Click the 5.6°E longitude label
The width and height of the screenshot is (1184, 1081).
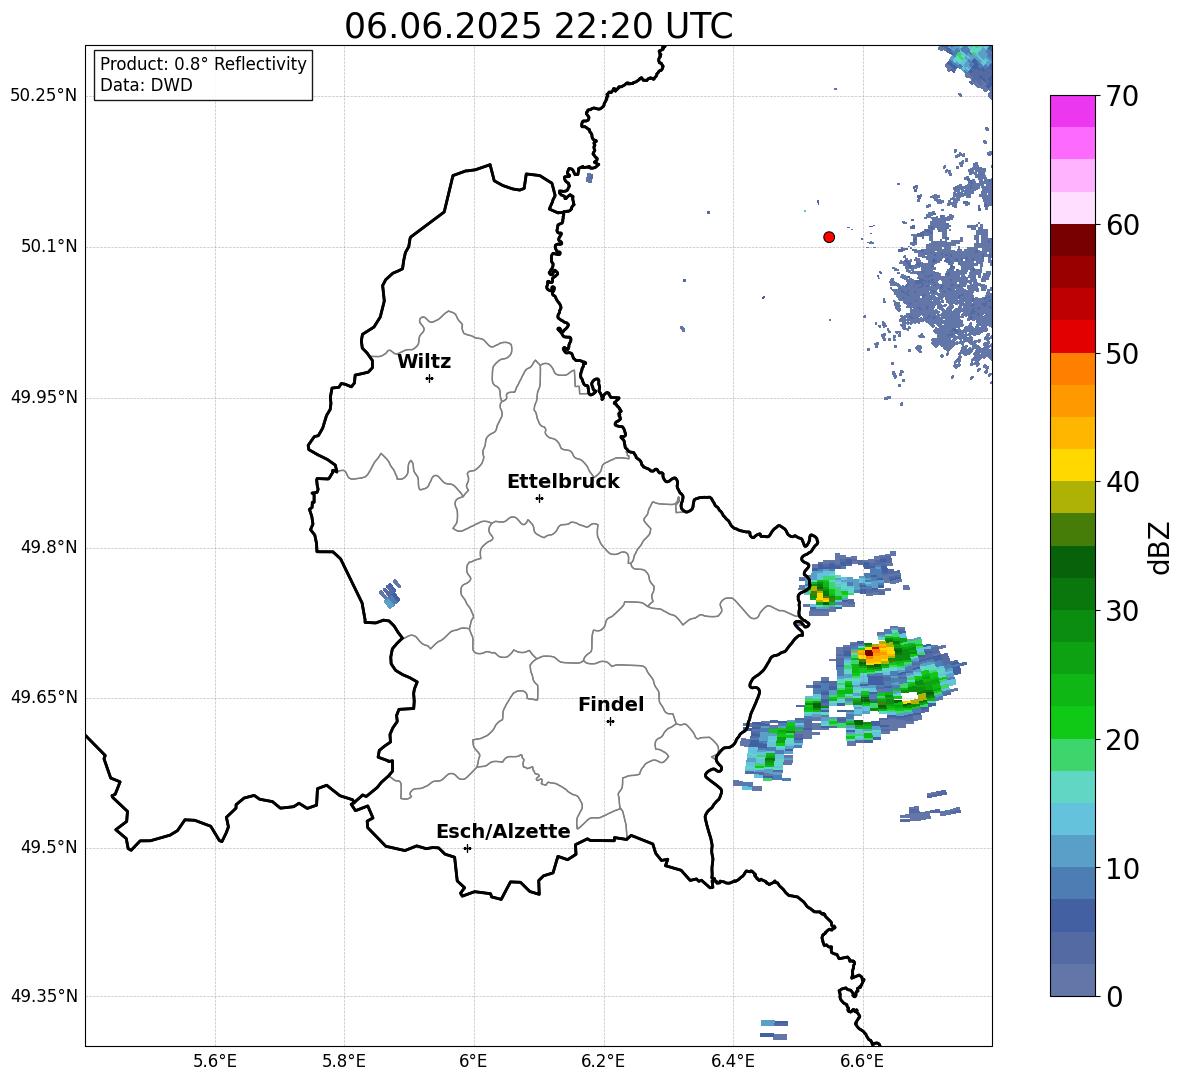click(x=215, y=1061)
